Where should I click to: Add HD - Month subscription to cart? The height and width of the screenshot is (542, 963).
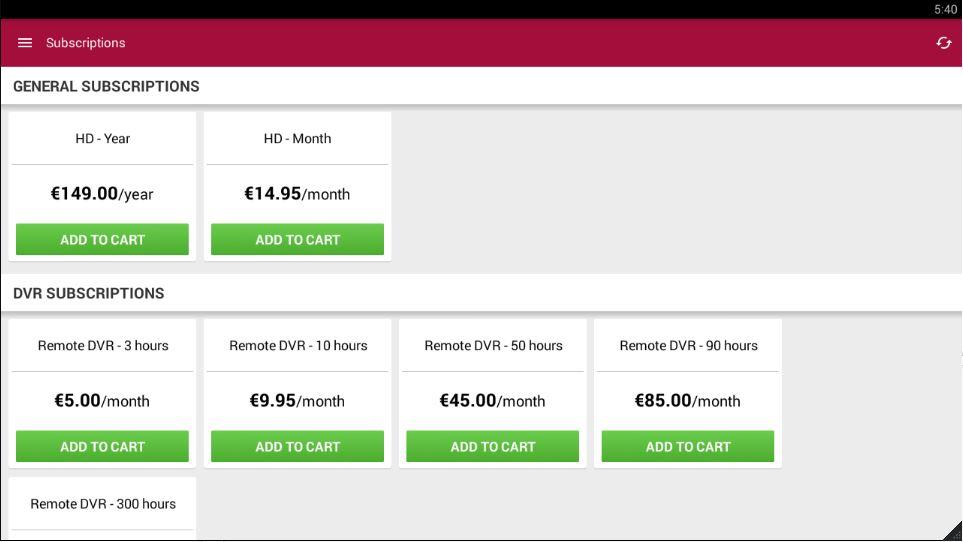coord(297,240)
